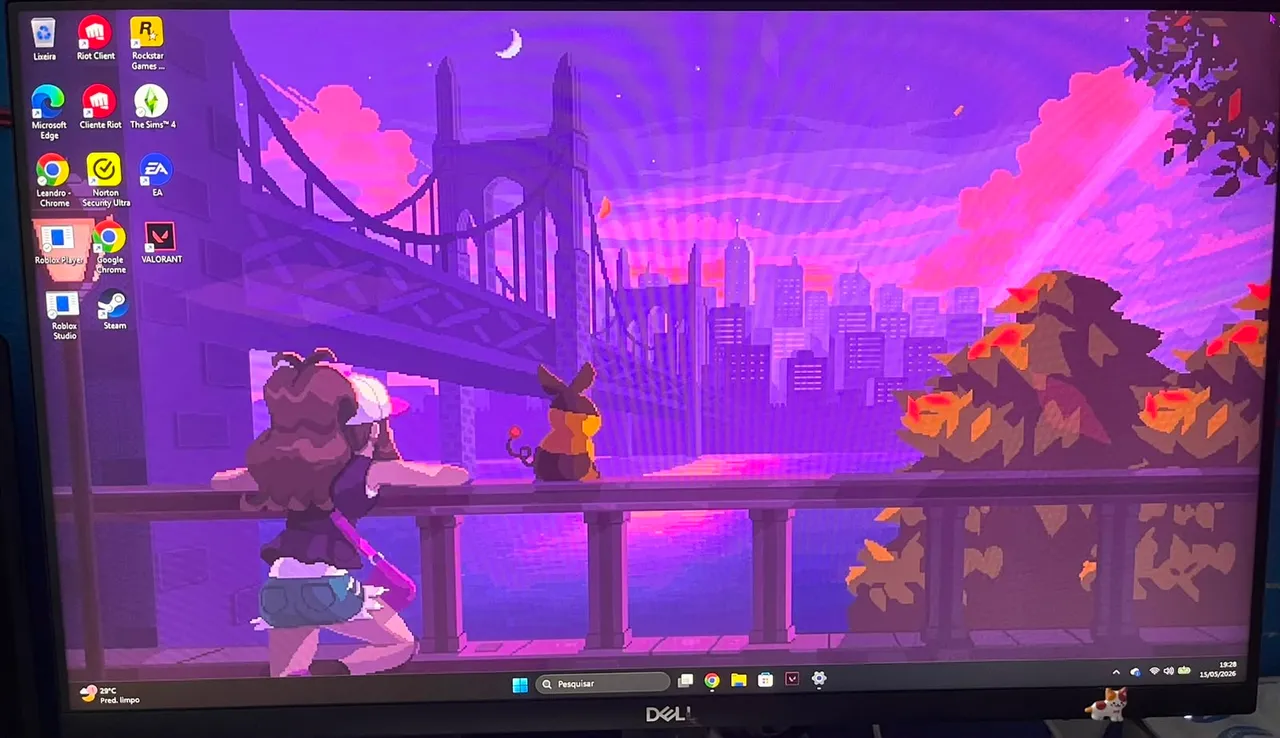This screenshot has width=1280, height=738.
Task: Click the speaker volume tray icon
Action: (1168, 670)
